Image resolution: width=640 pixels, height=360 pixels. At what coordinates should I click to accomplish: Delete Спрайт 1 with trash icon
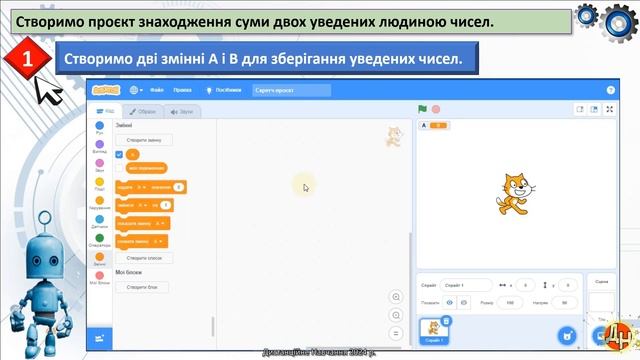coord(446,321)
